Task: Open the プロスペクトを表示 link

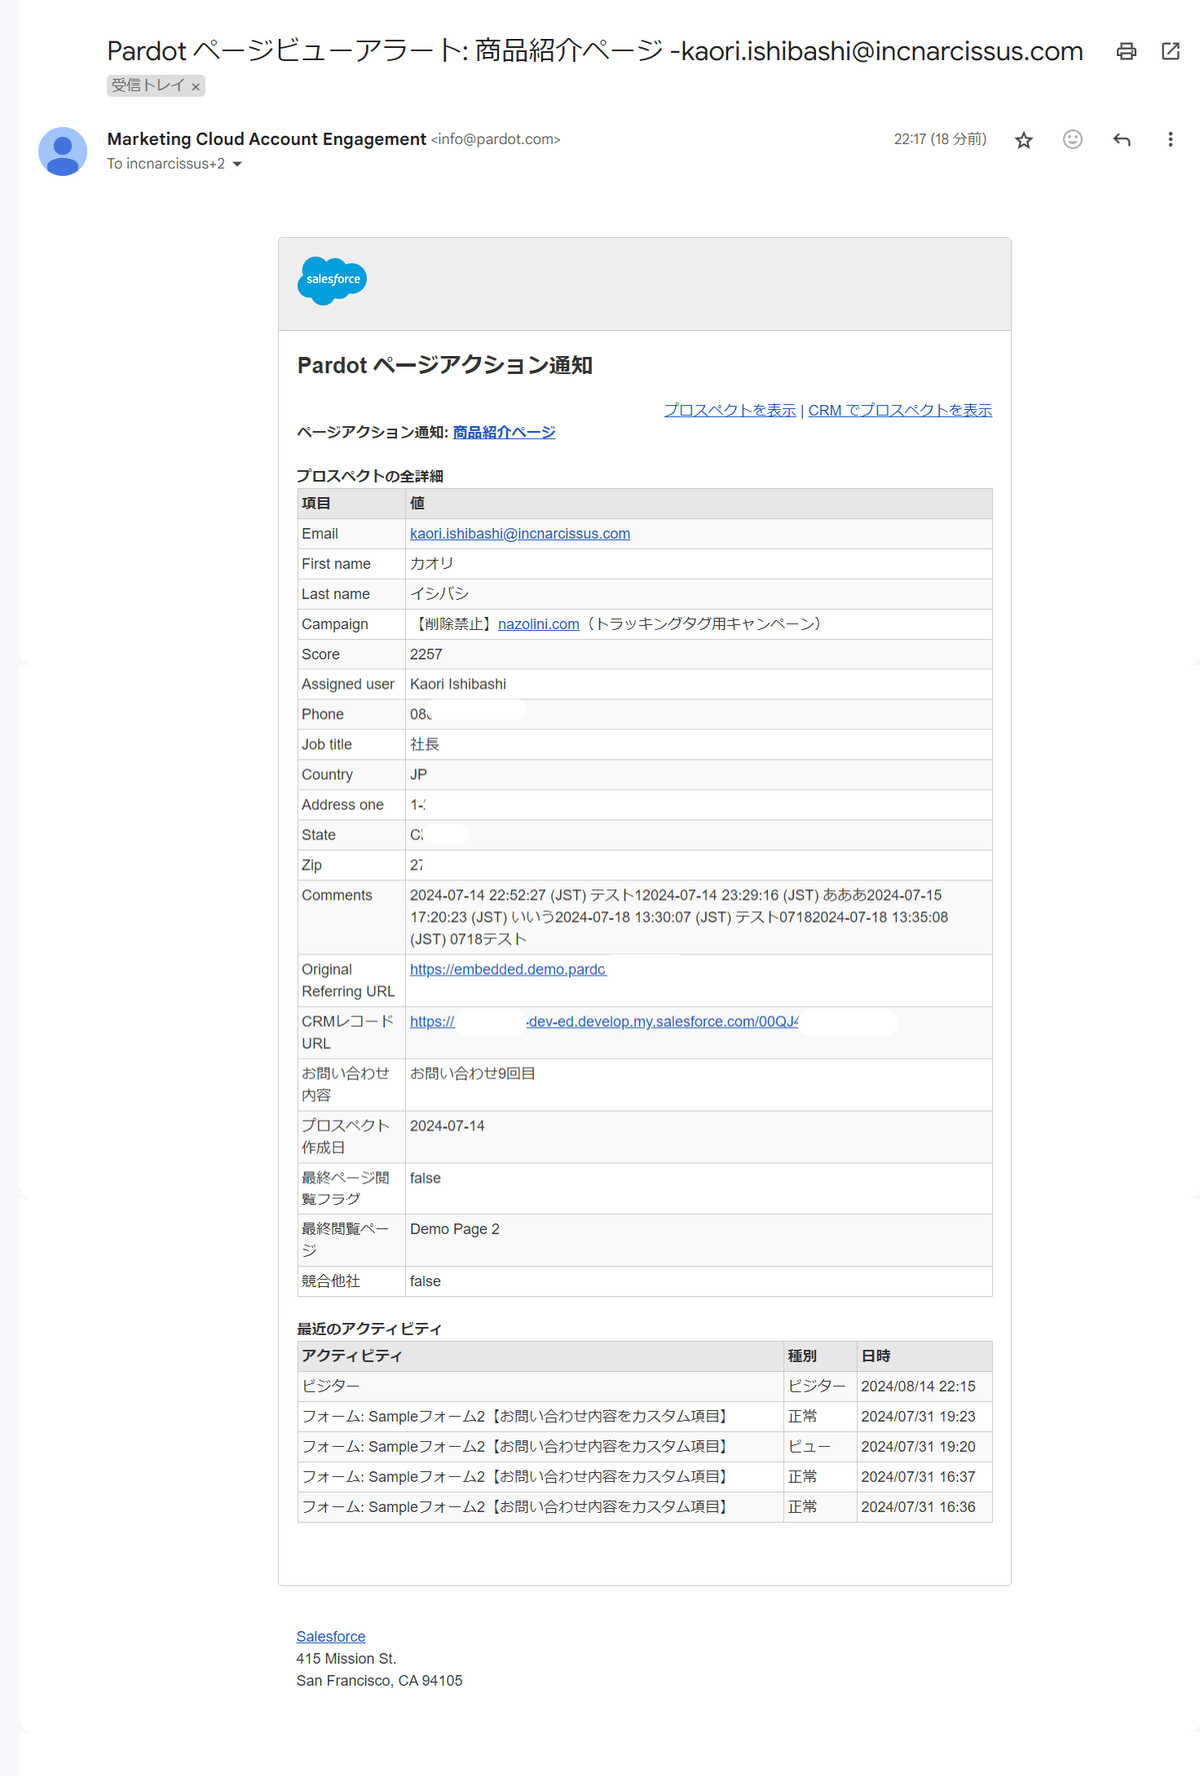Action: 730,410
